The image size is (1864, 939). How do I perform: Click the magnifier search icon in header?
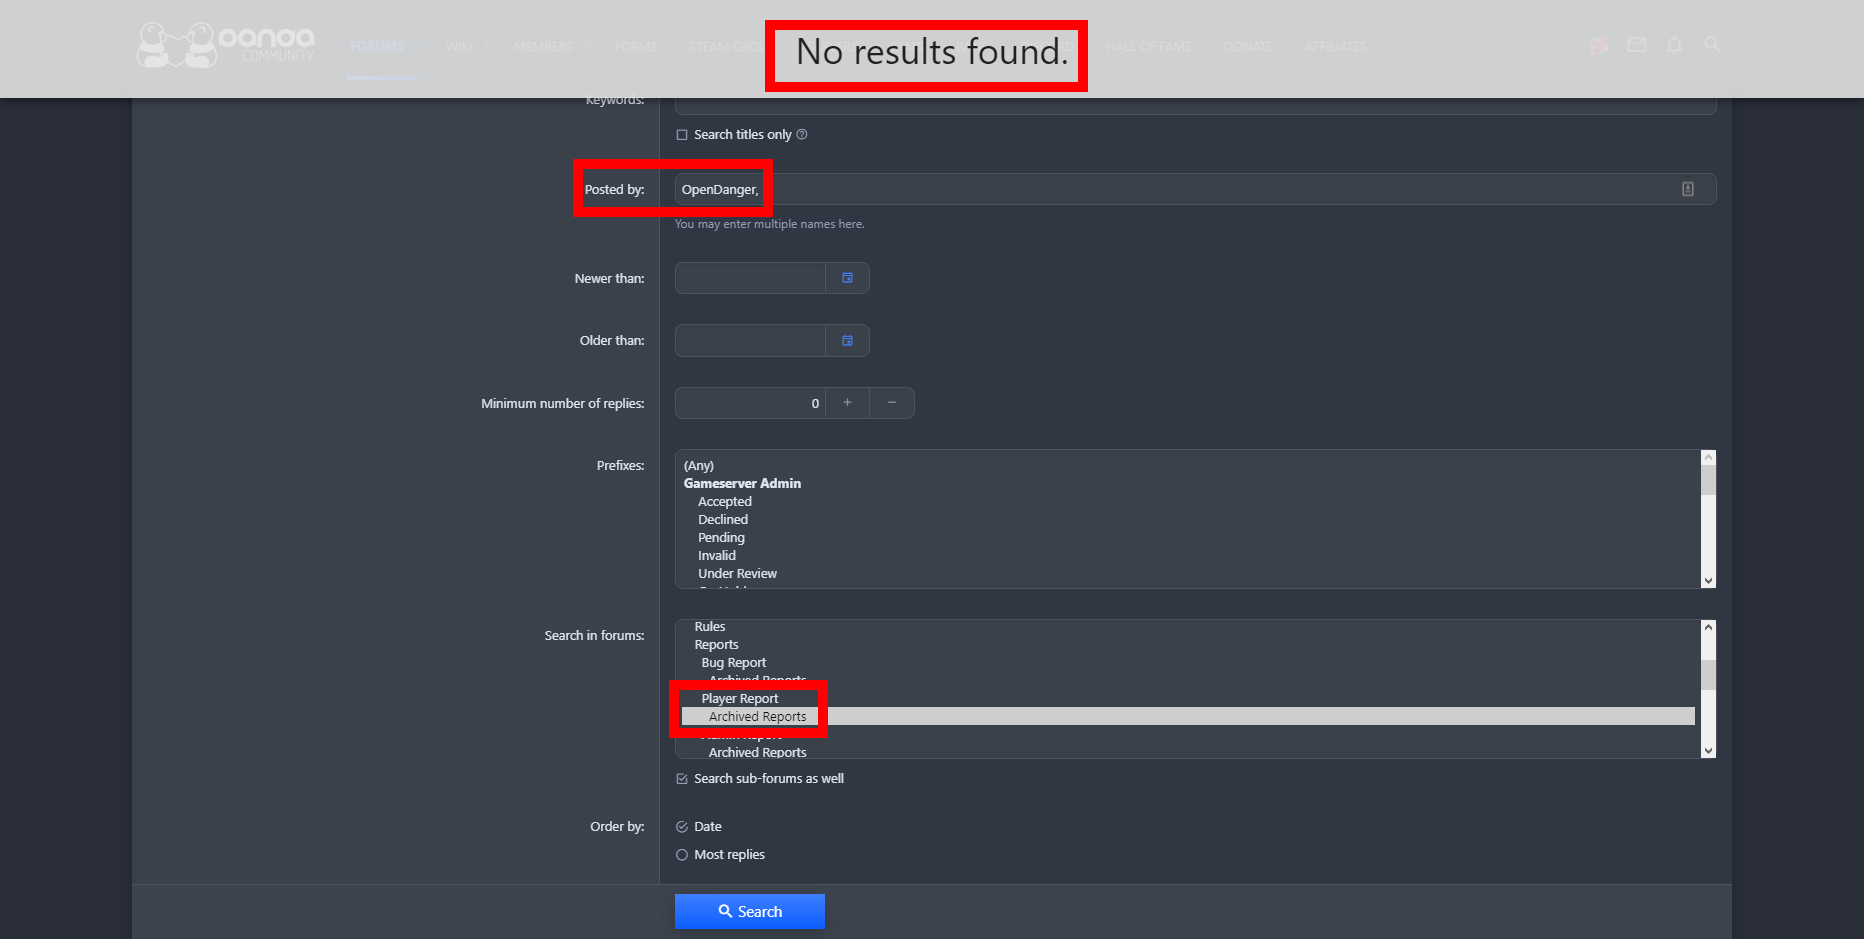click(1713, 45)
